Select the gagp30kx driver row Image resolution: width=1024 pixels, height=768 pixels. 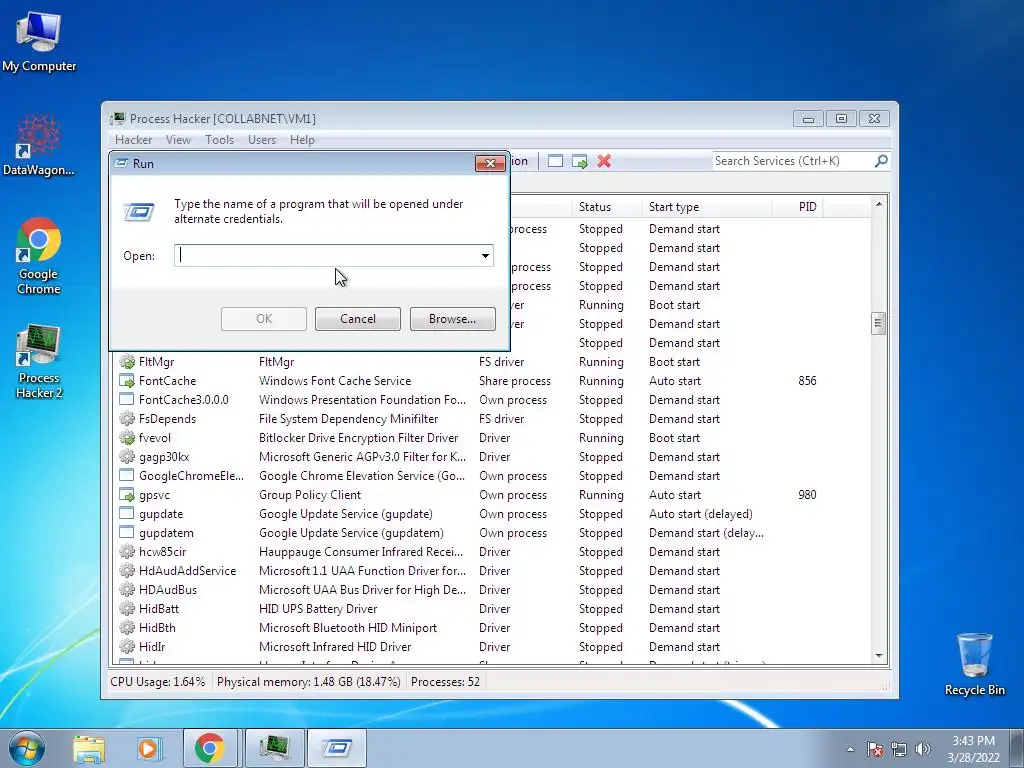click(492, 457)
